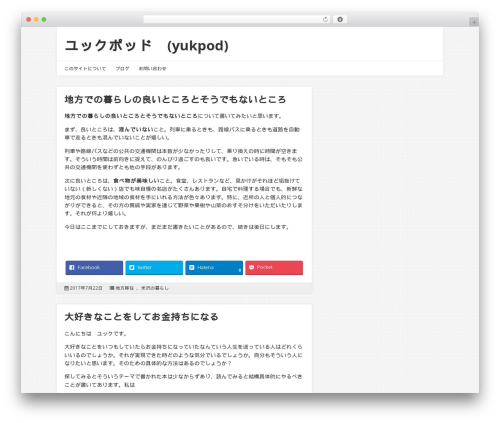Open post 大好きなことをしてお金持ちになる
Screen dimensions: 500x423
(x=141, y=317)
